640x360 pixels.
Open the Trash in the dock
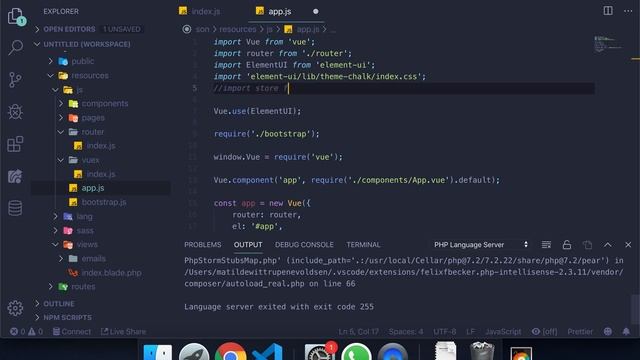pos(482,352)
